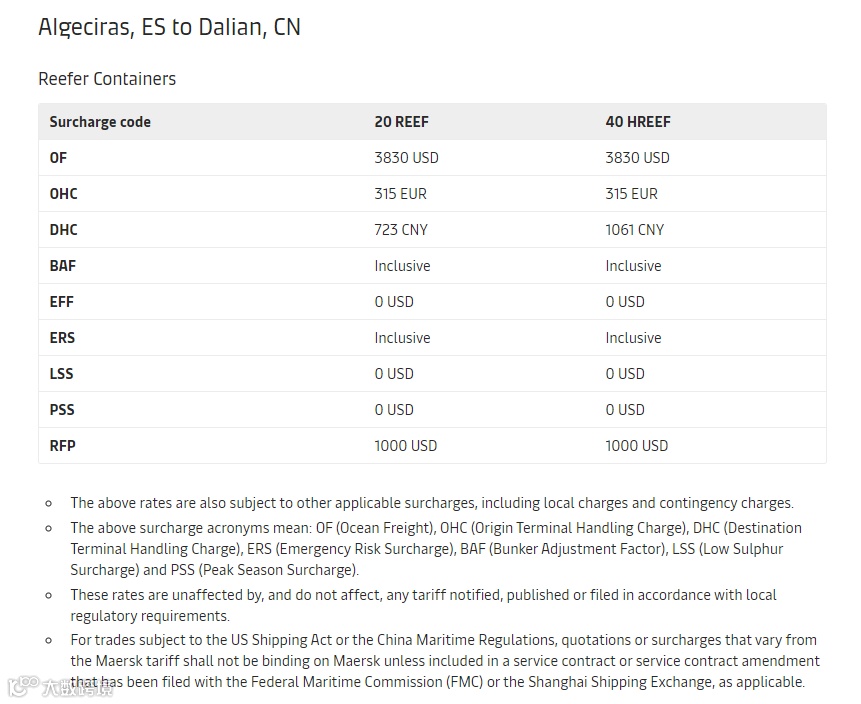Click the watermark logo icon at the bottom left
This screenshot has width=861, height=704.
click(23, 686)
